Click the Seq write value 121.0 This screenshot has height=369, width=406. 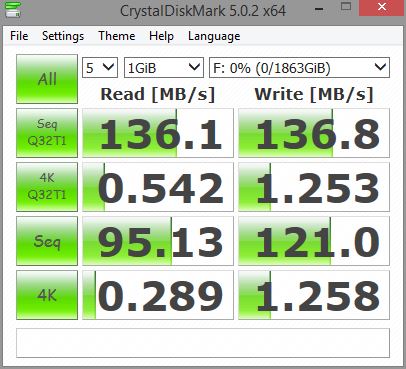[x=314, y=241]
